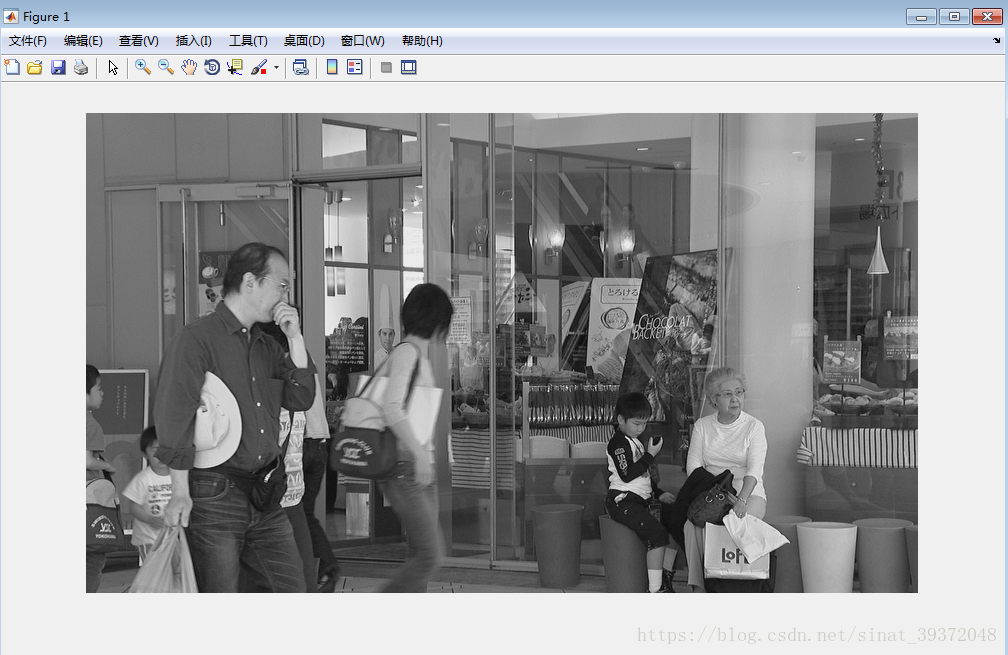Viewport: 1008px width, 655px height.
Task: Open a file with the folder icon
Action: [35, 67]
